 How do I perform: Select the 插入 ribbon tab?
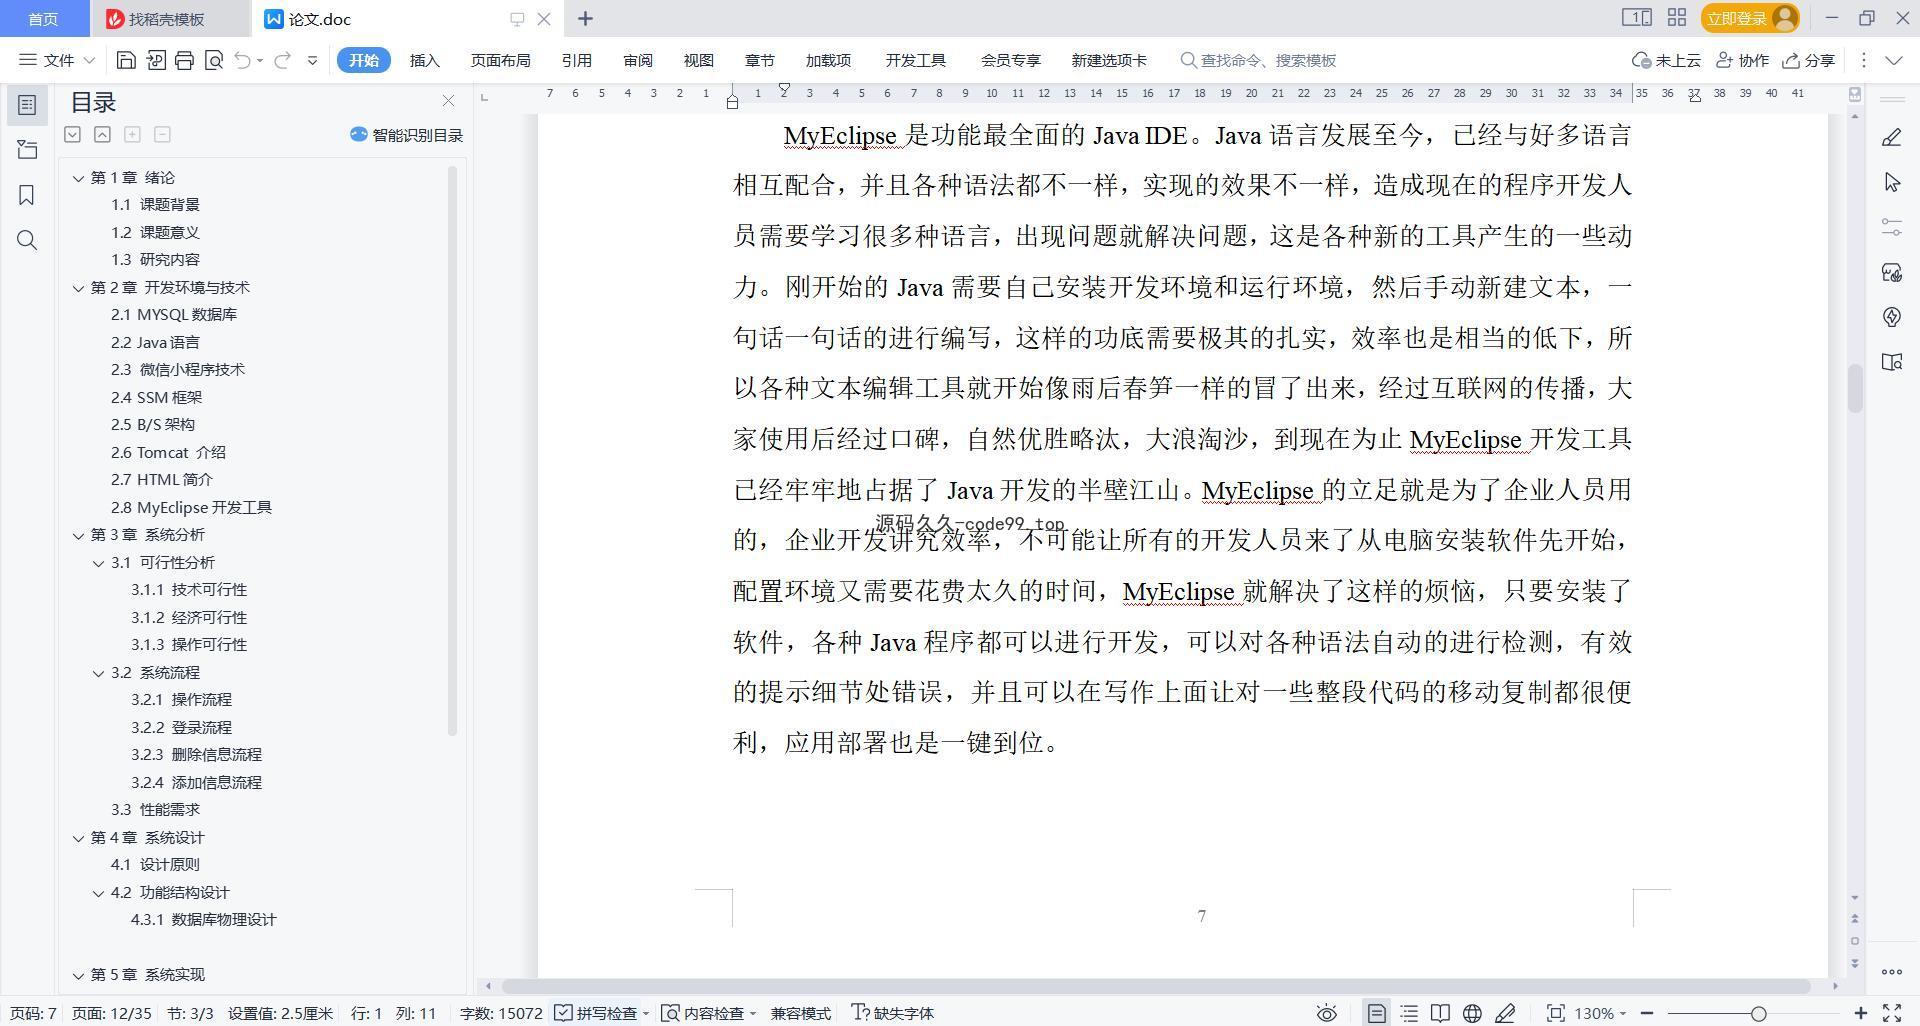point(424,61)
